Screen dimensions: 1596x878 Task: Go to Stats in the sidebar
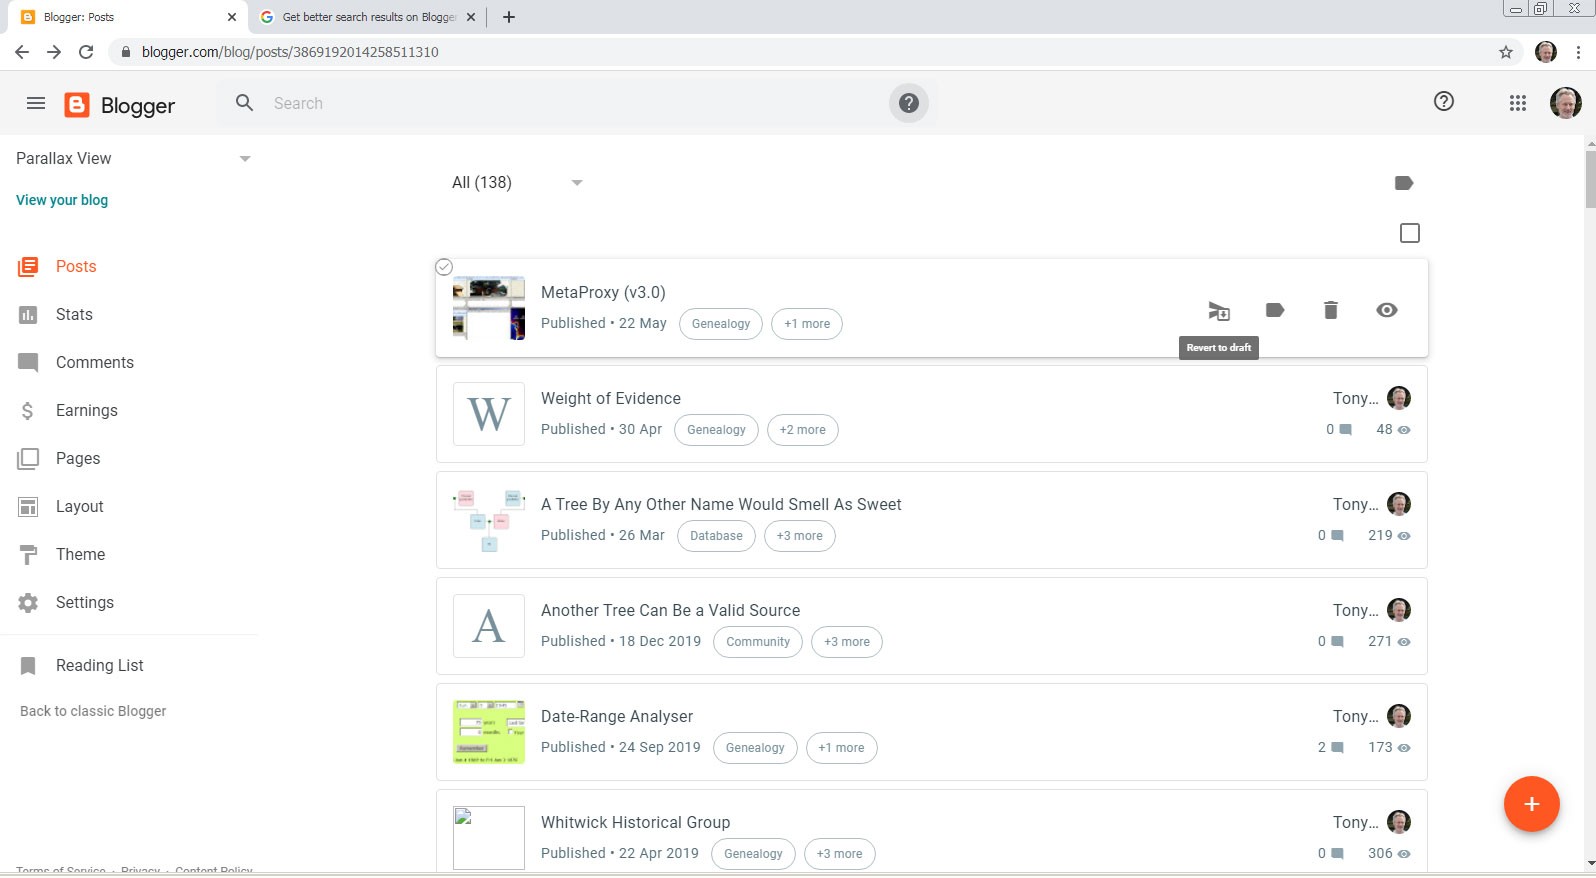(x=74, y=315)
